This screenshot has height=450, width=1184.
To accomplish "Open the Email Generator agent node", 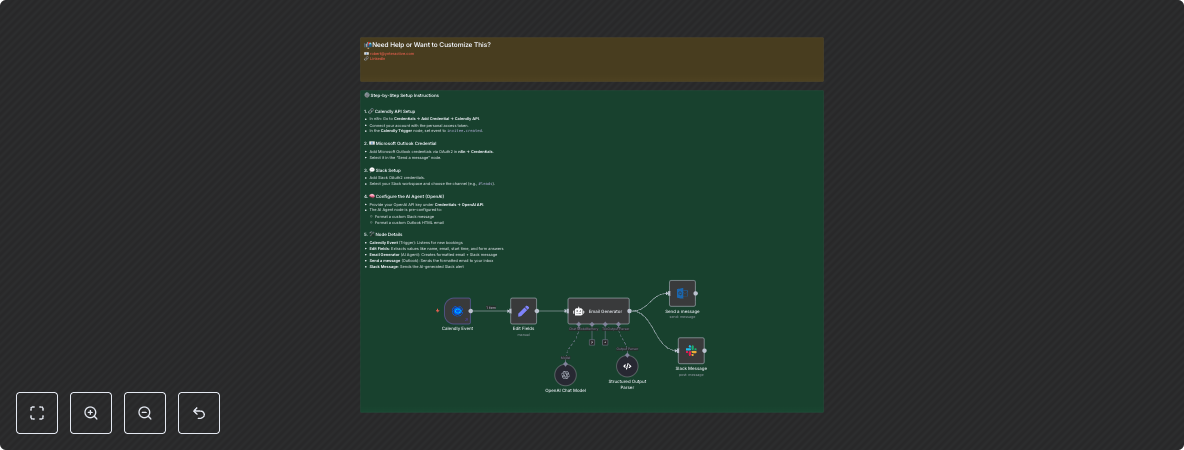I will [x=598, y=310].
